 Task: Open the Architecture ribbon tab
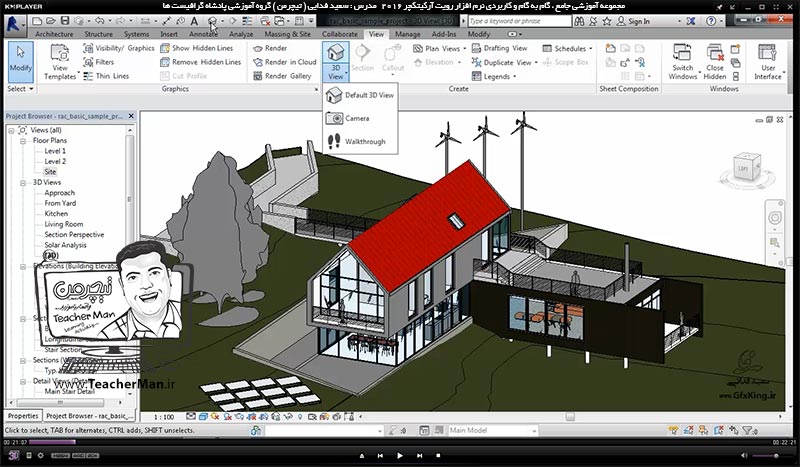point(54,34)
